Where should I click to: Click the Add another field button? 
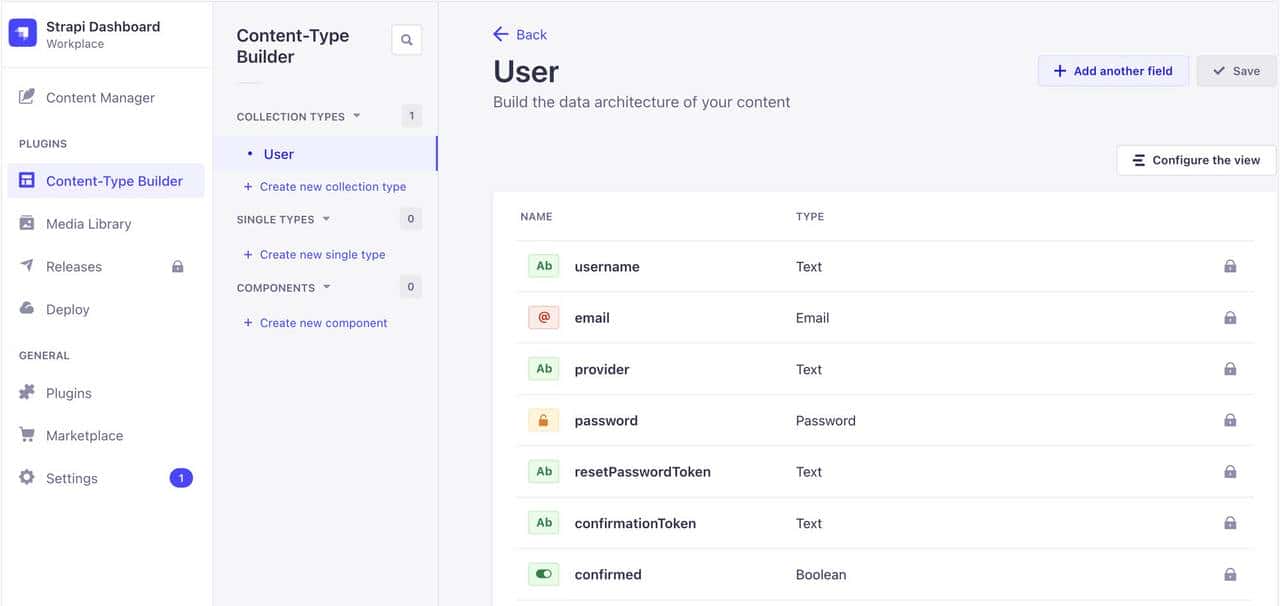coord(1113,70)
